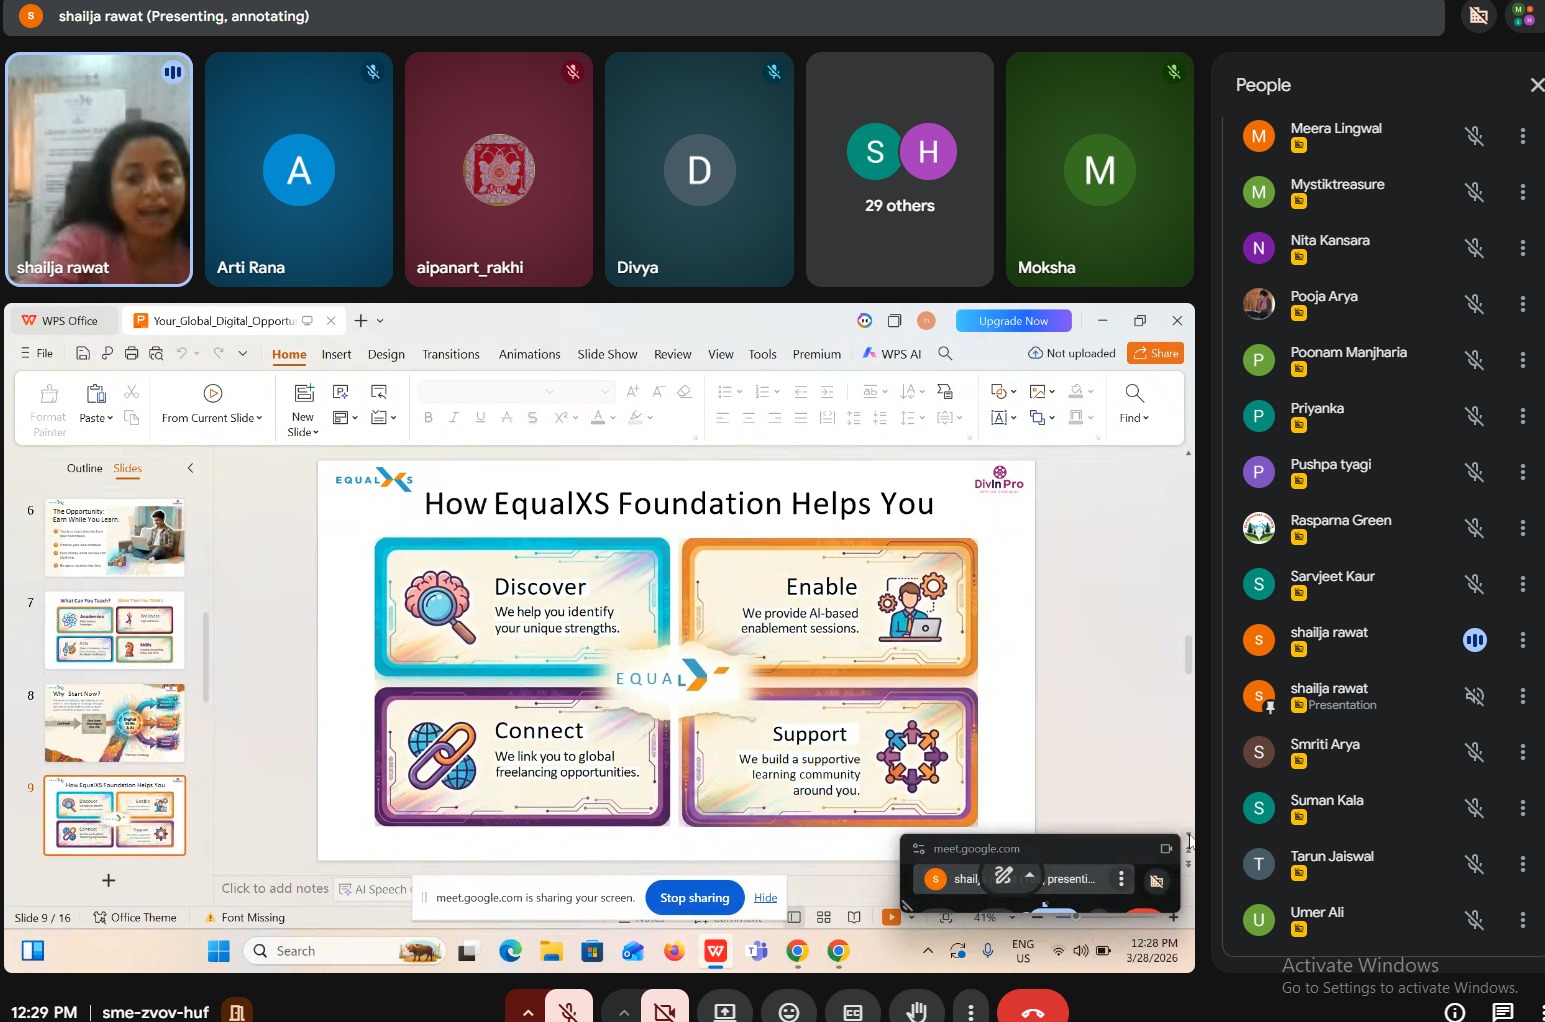
Task: Toggle the Meet camera button
Action: coord(664,1010)
